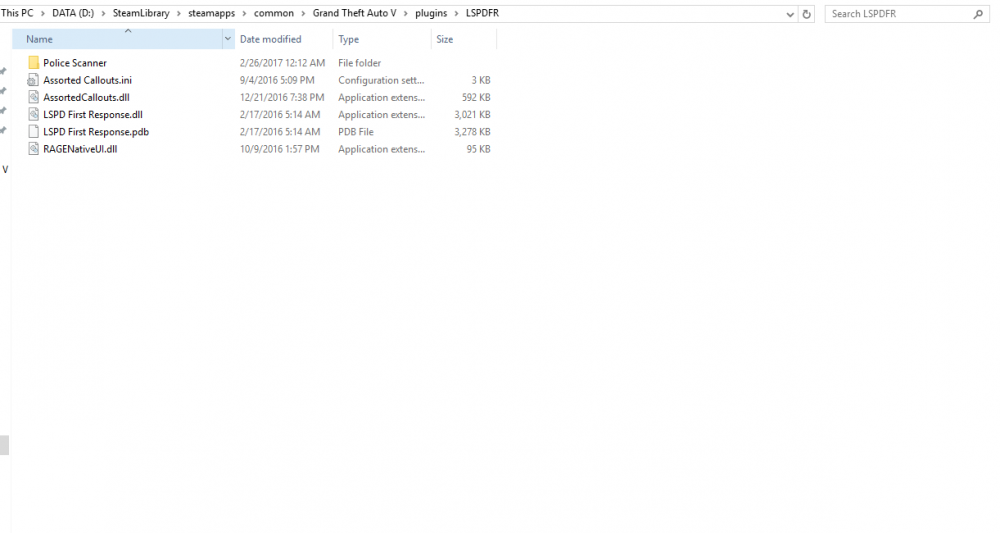Screen dimensions: 1000x533
Task: Go to common in breadcrumb
Action: coord(274,13)
